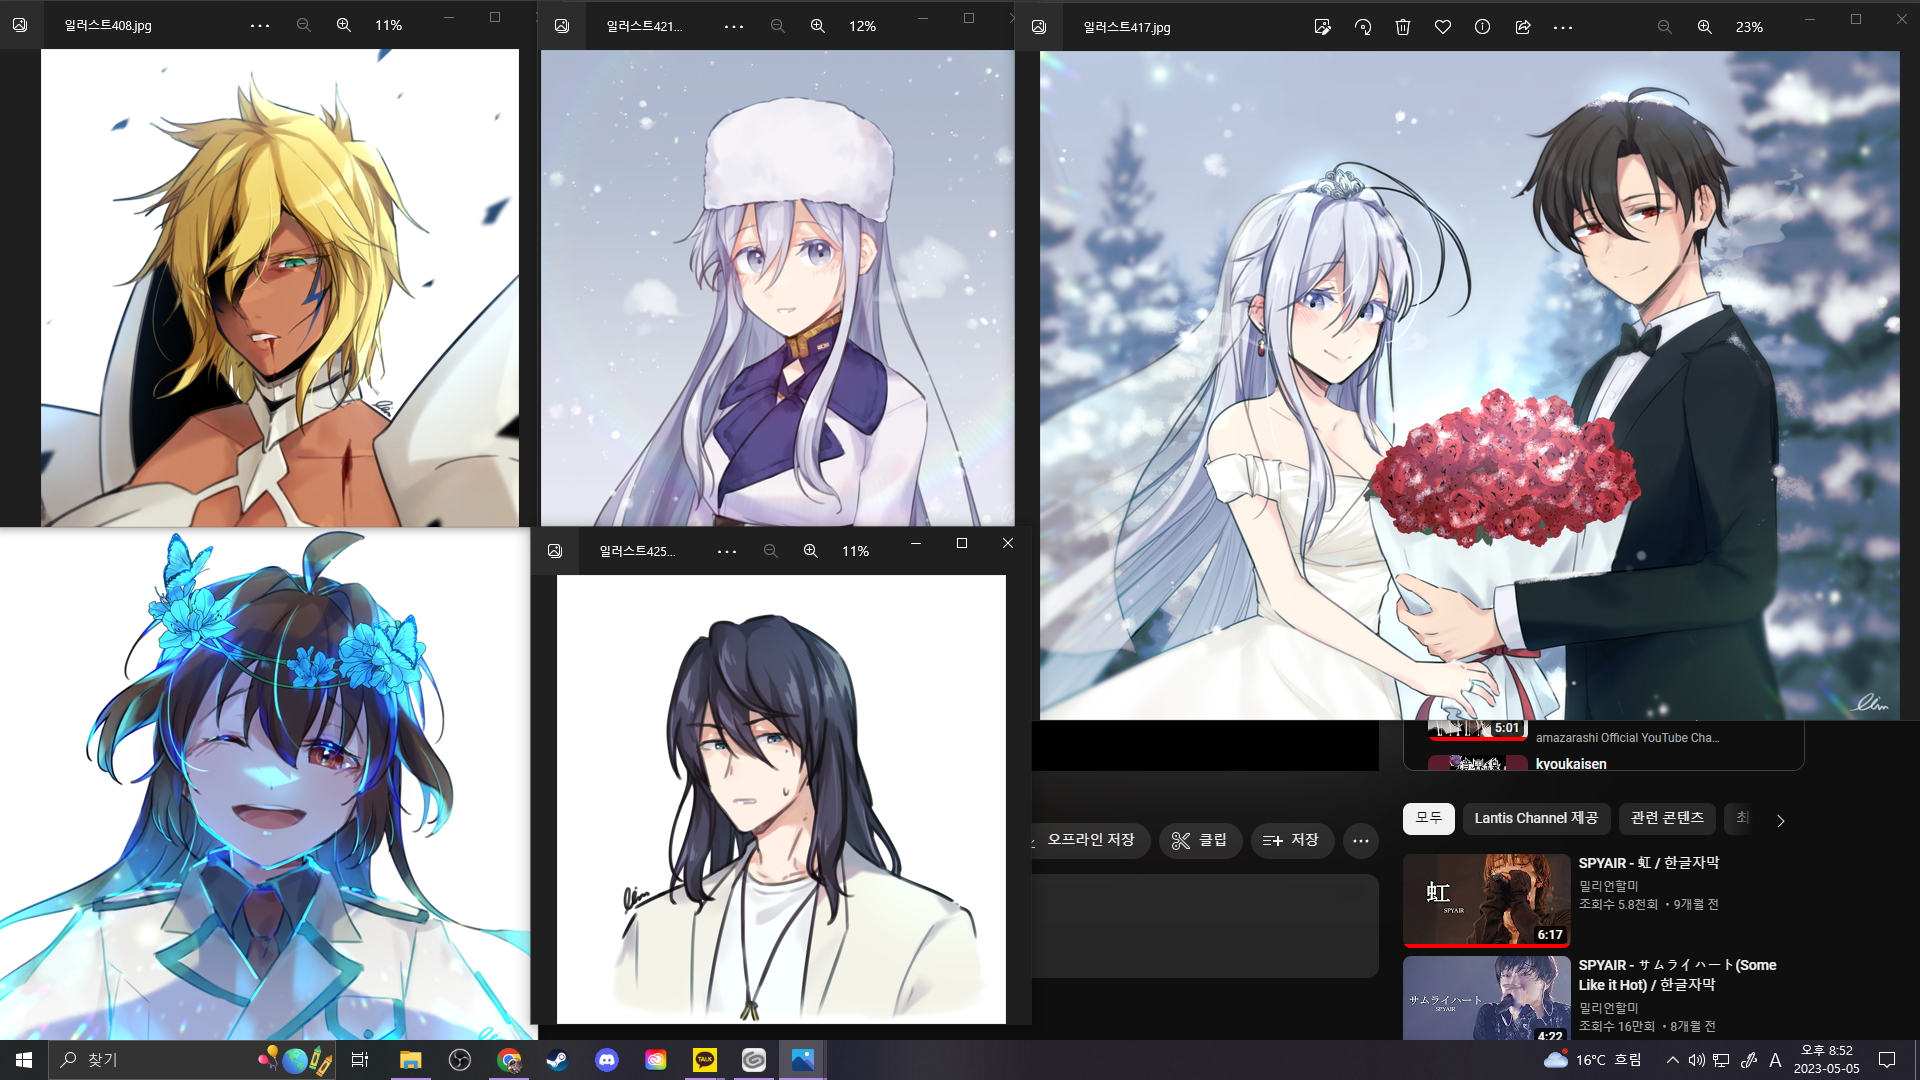Screen dimensions: 1920x1080
Task: Open network icon in system tray
Action: point(1721,1060)
